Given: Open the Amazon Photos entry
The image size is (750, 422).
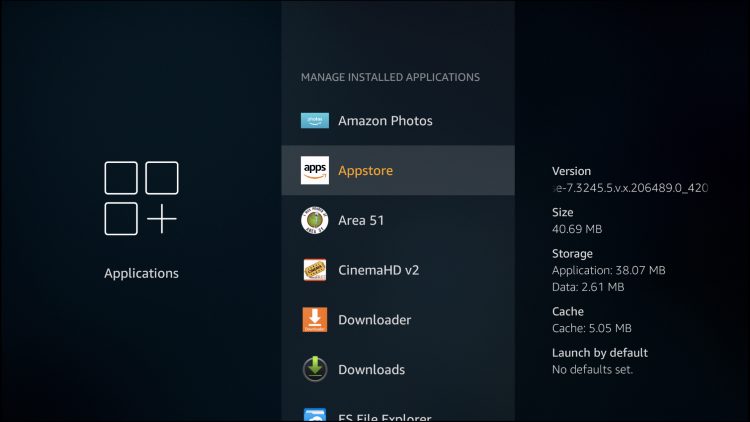Looking at the screenshot, I should 398,121.
